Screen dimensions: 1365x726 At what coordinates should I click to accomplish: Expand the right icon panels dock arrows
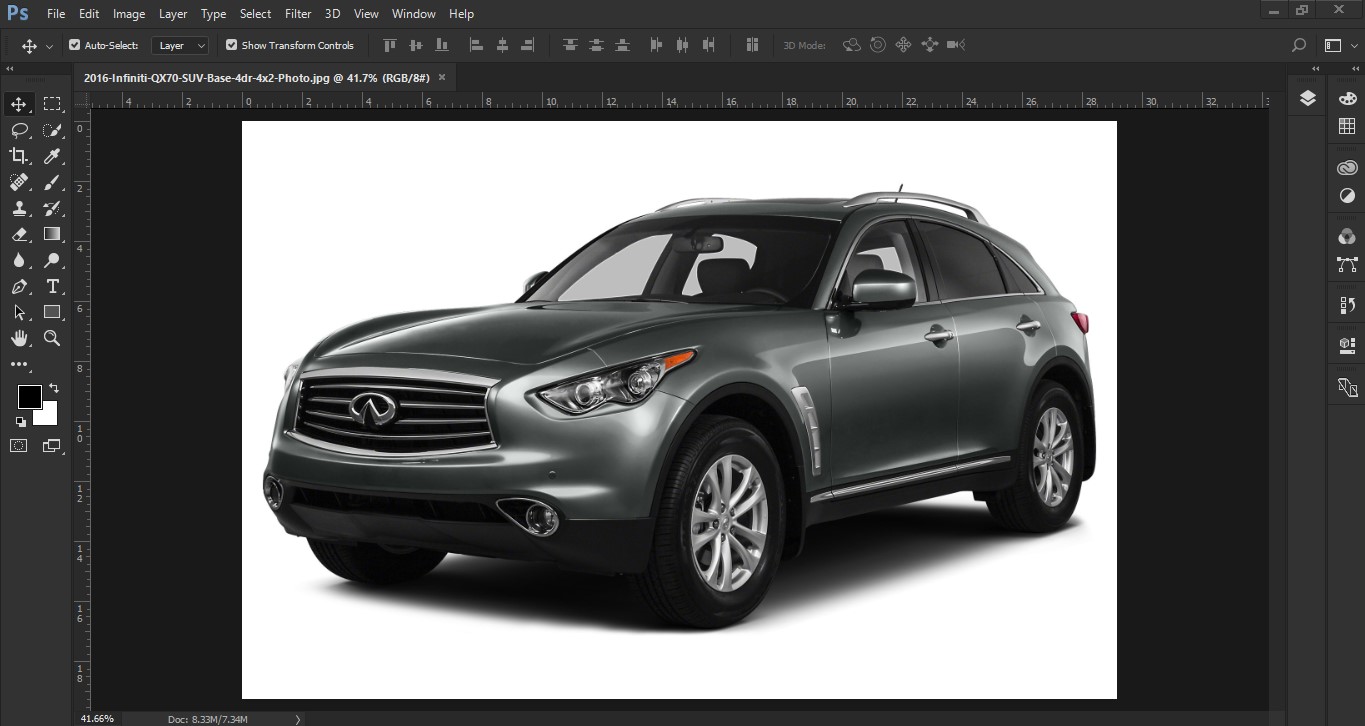[1355, 69]
